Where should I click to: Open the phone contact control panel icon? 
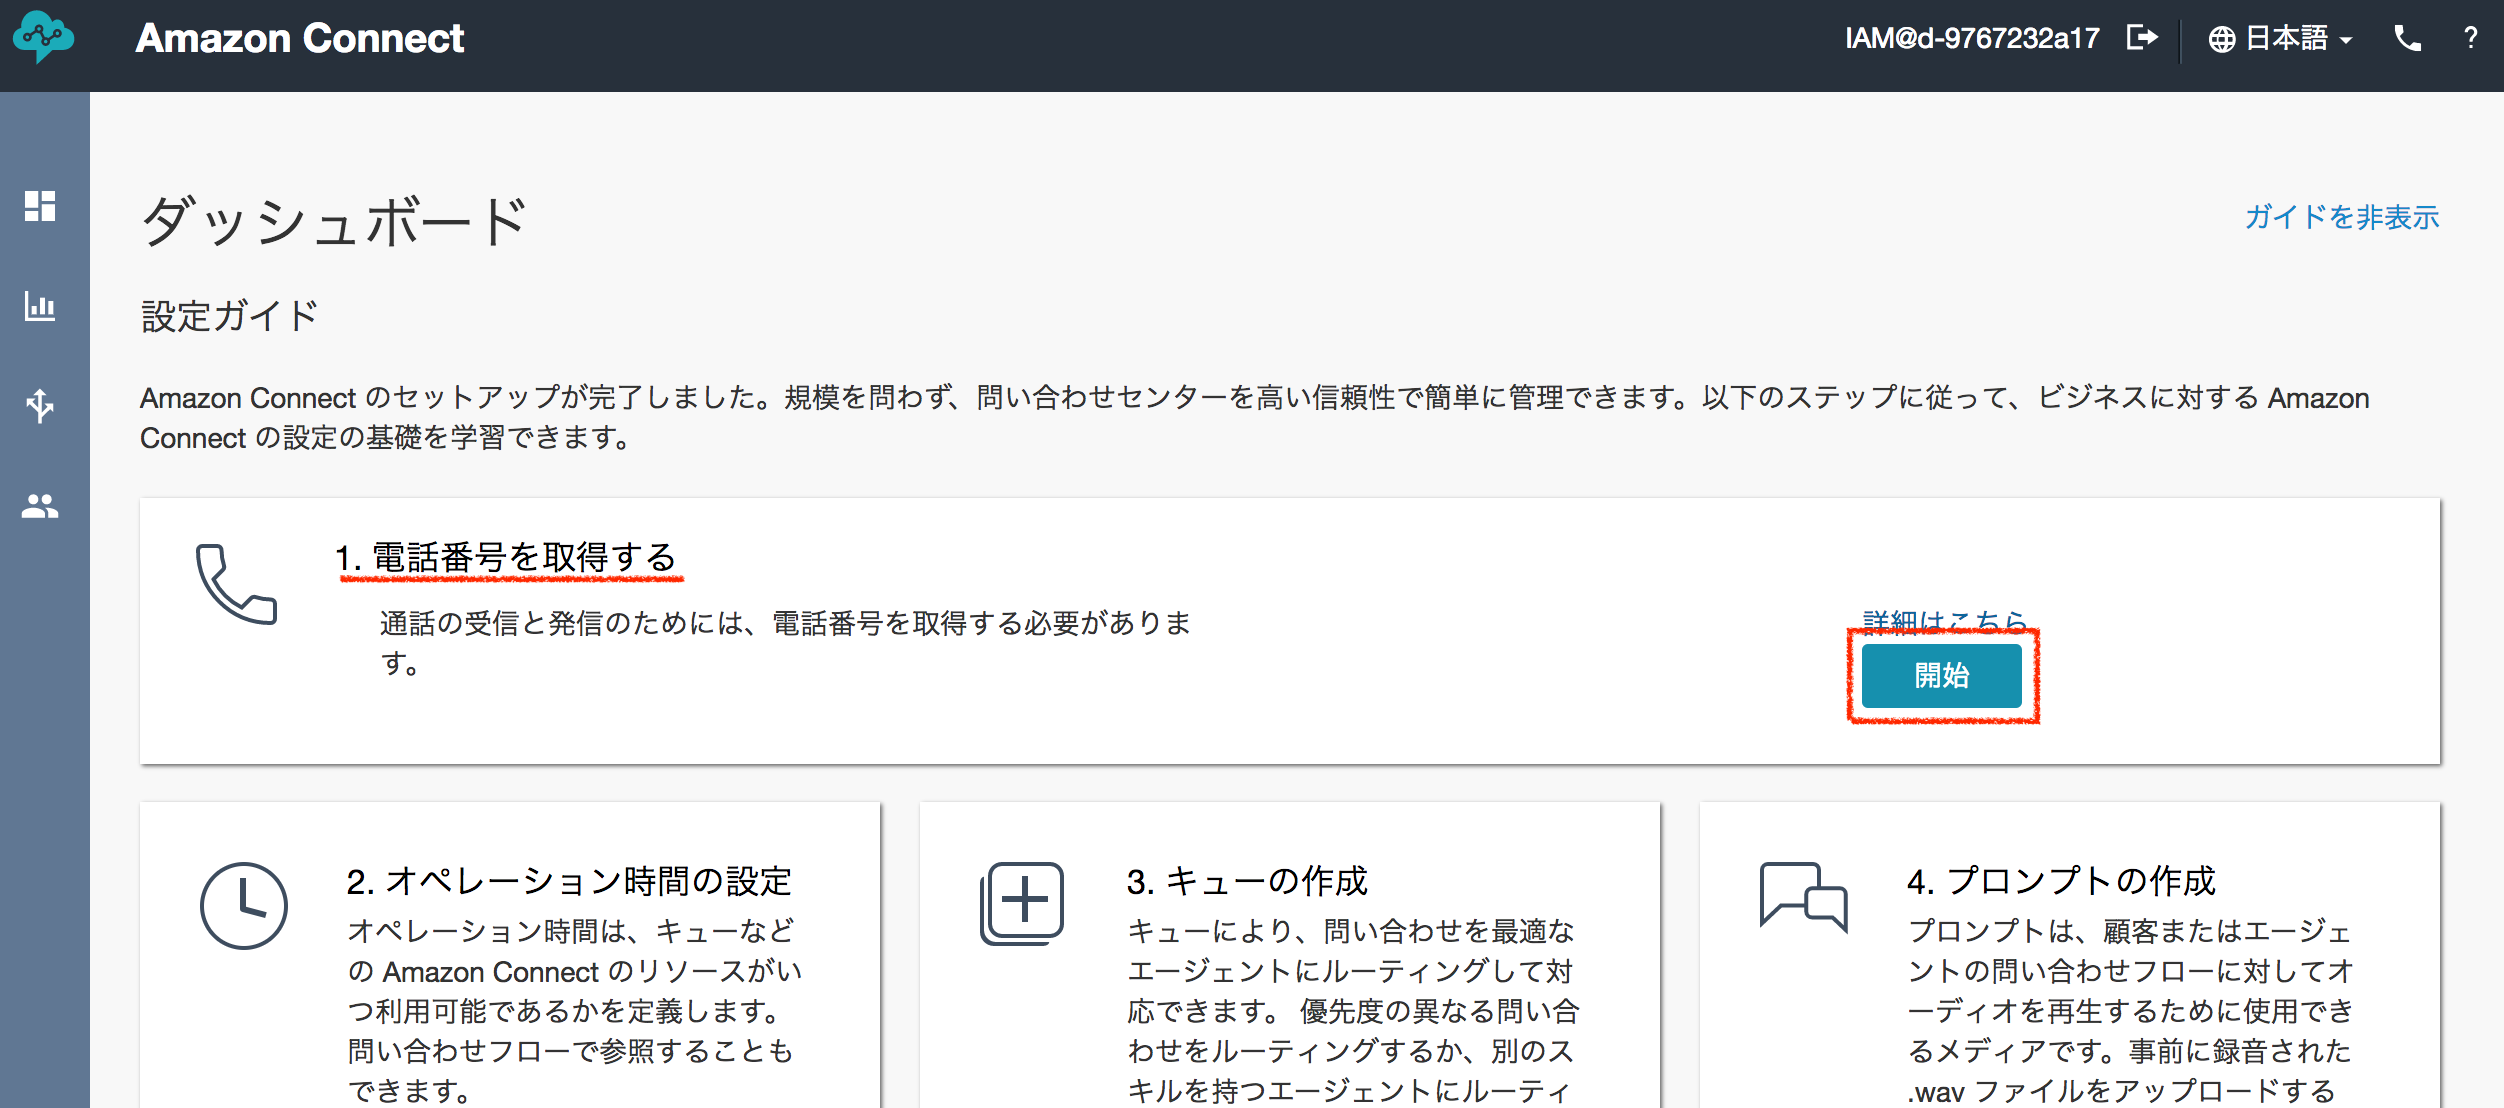(x=2408, y=38)
